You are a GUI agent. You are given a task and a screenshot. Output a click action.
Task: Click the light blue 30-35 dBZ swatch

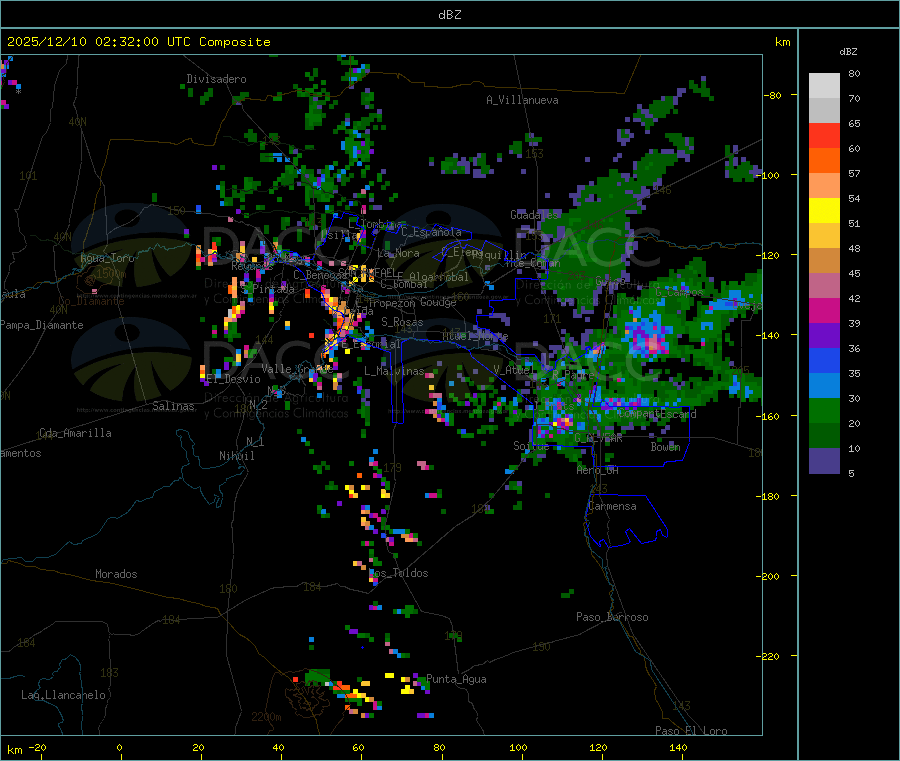click(x=824, y=386)
